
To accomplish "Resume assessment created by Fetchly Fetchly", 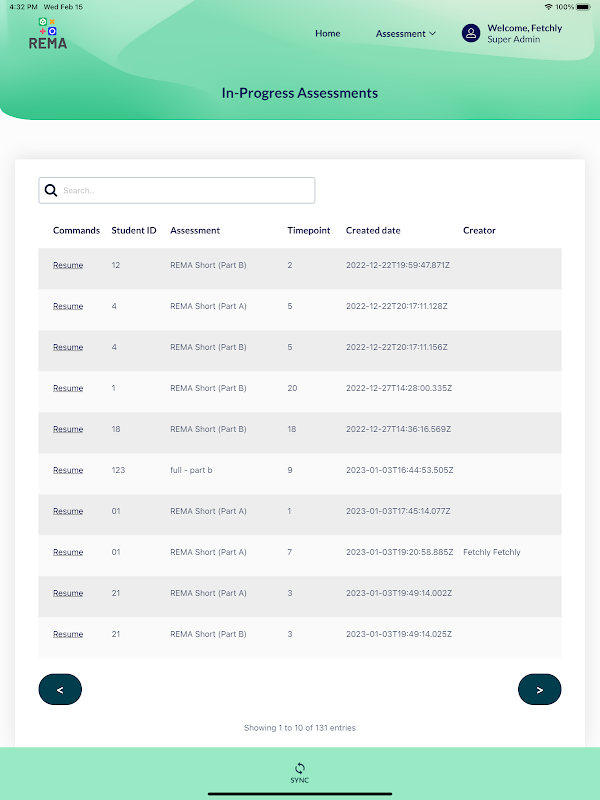I will pyautogui.click(x=68, y=552).
